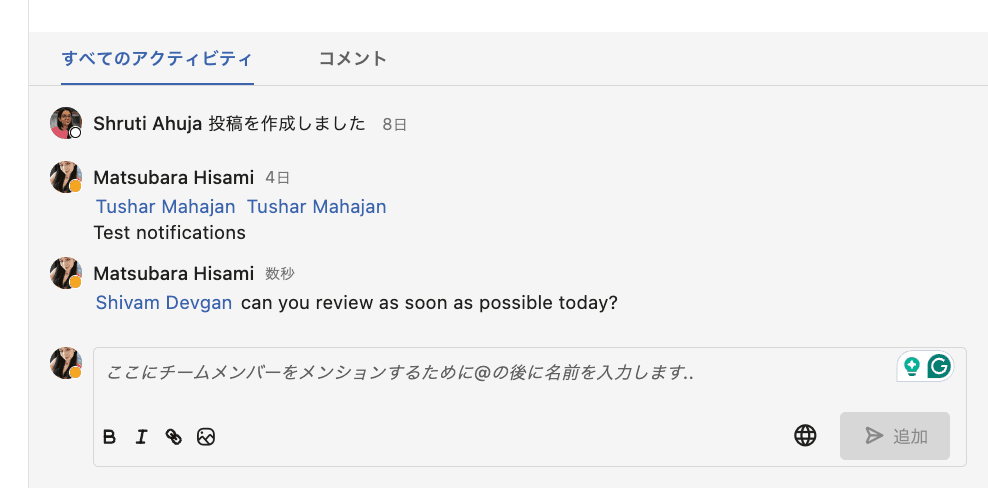Screen dimensions: 988x488
Task: Toggle italic formatting in comment editor
Action: (141, 436)
